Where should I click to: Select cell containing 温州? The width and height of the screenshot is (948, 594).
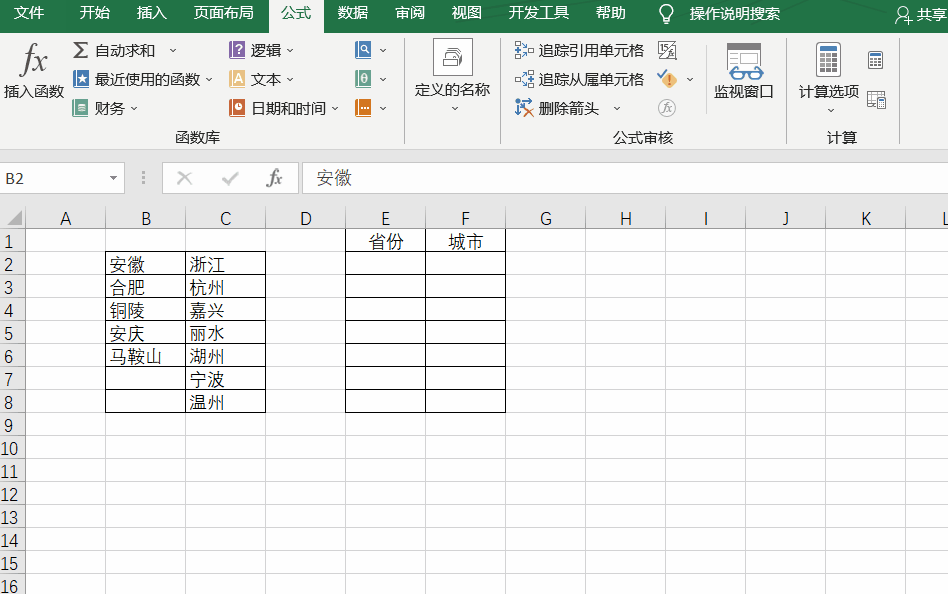pos(226,402)
